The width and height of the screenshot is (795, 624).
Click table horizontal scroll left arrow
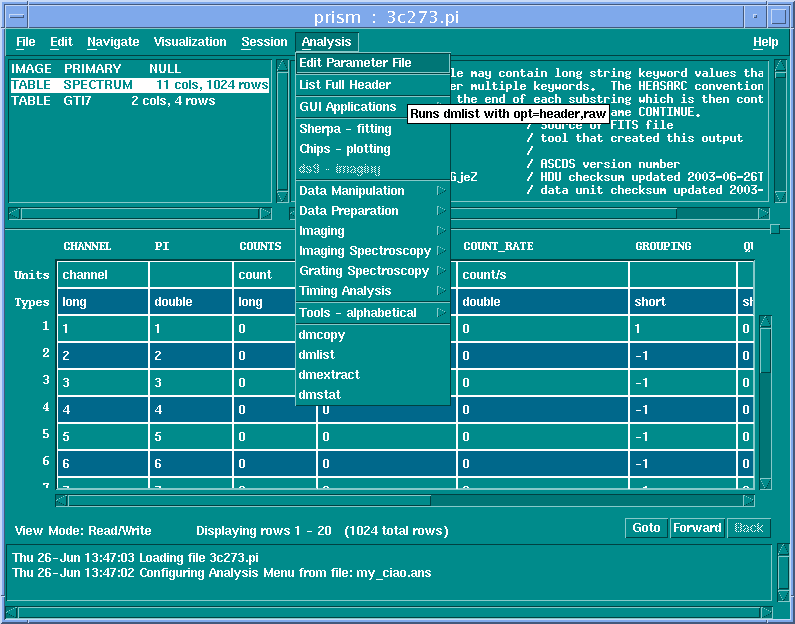click(61, 501)
